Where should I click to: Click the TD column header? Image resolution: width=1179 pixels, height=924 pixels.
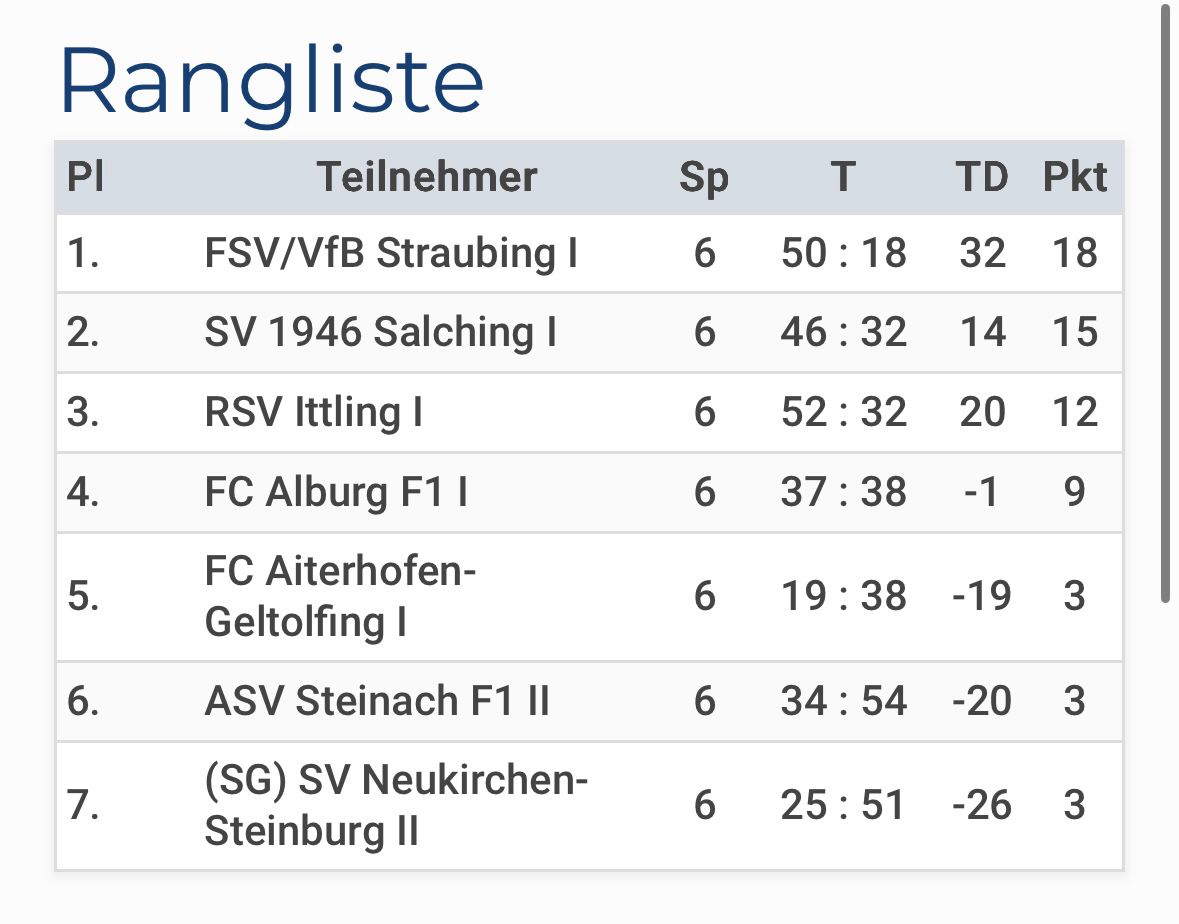point(981,177)
